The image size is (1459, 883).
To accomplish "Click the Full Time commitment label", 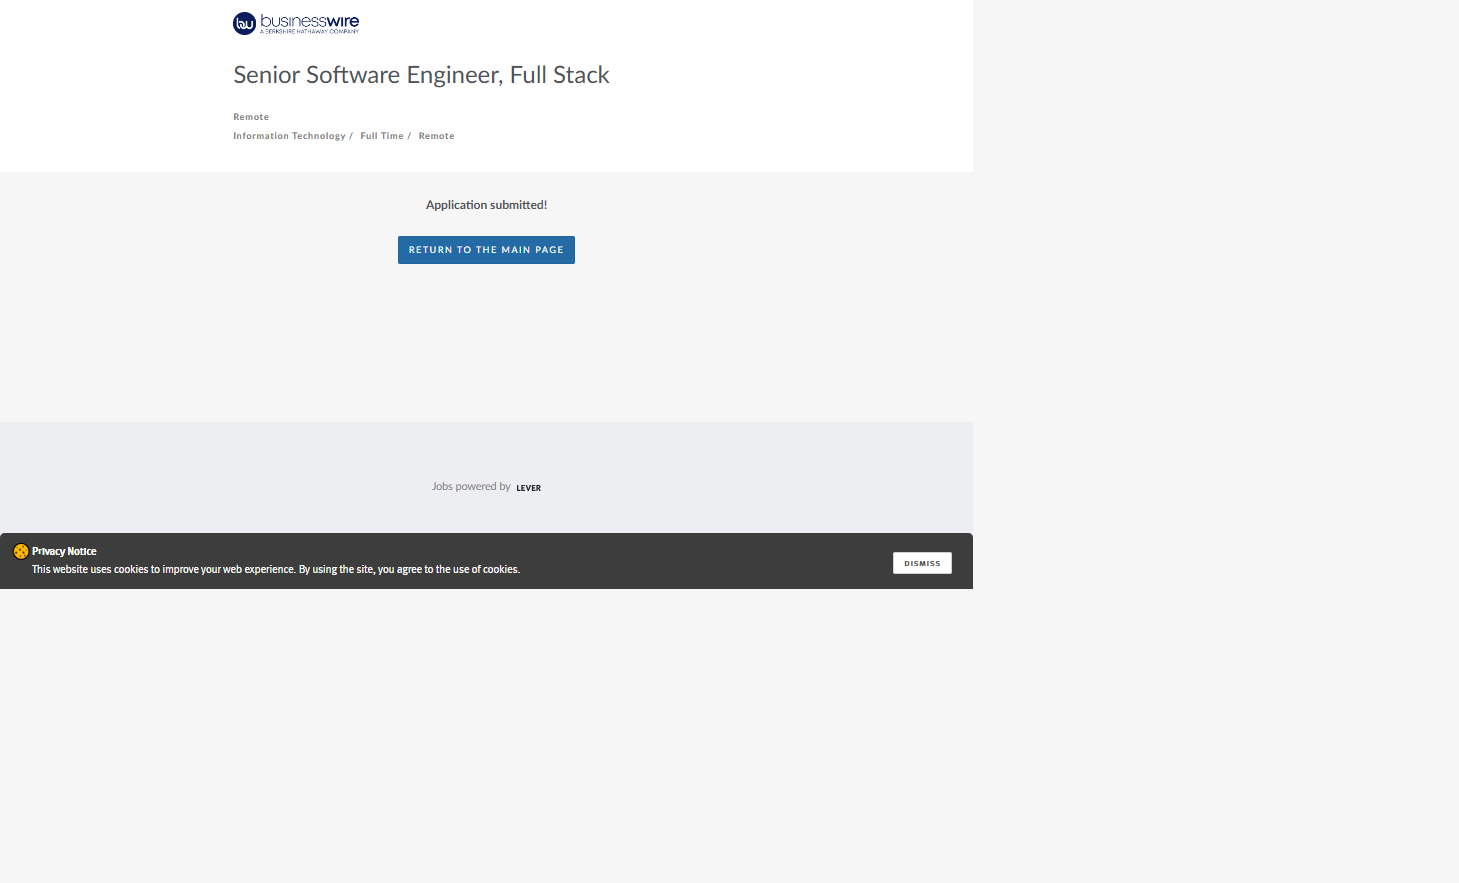I will tap(382, 136).
